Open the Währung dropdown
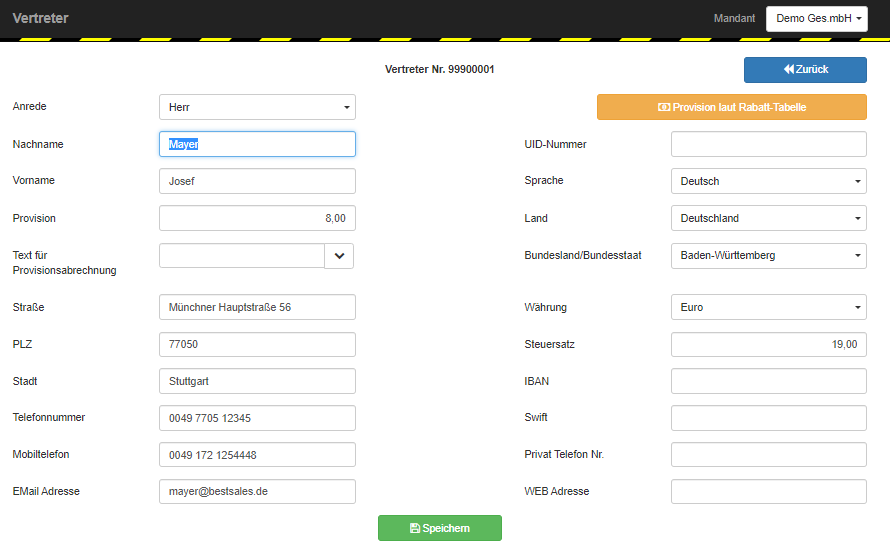 (769, 307)
